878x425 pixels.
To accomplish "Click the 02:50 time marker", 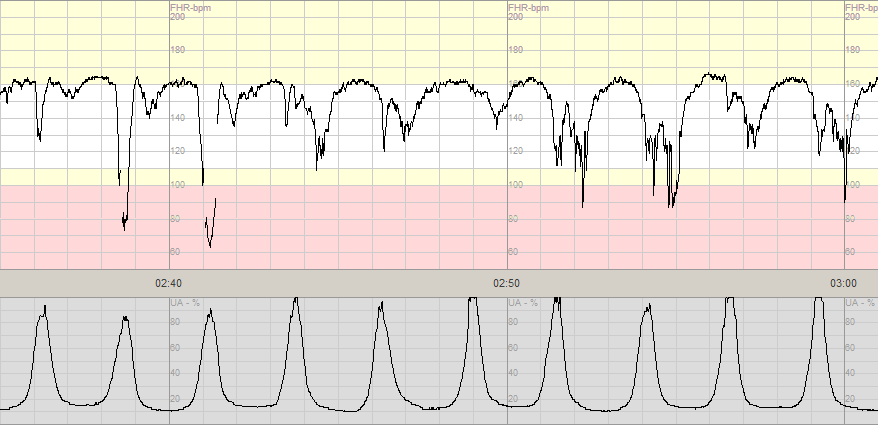I will 507,283.
